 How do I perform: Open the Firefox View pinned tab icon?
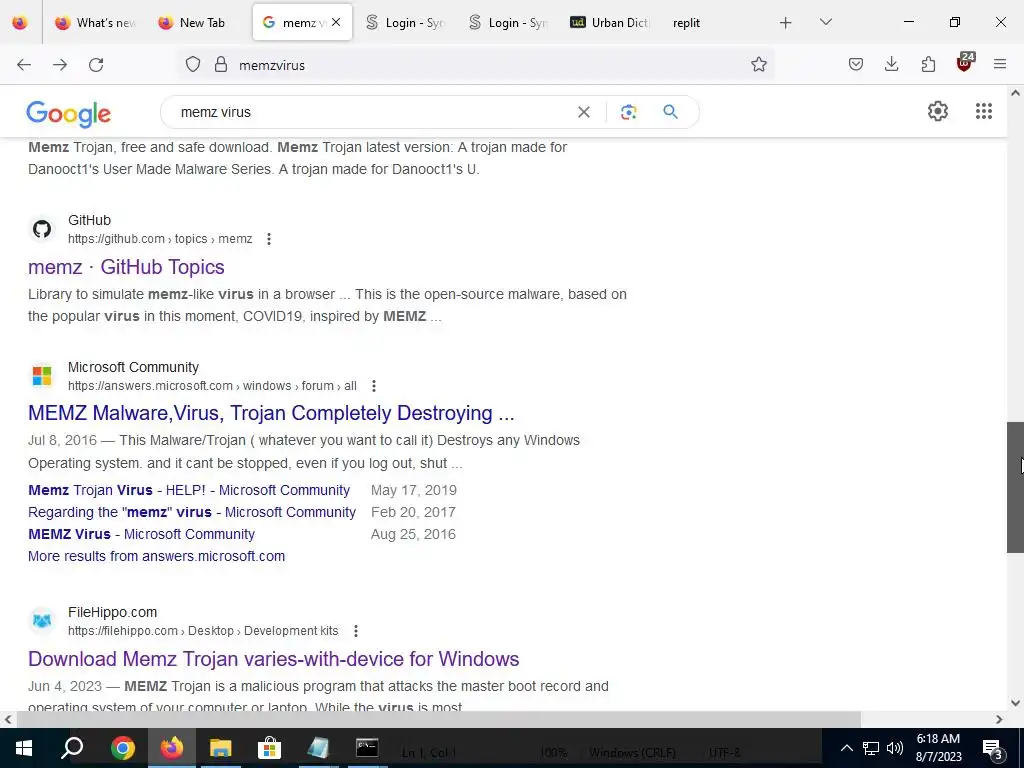(x=20, y=23)
